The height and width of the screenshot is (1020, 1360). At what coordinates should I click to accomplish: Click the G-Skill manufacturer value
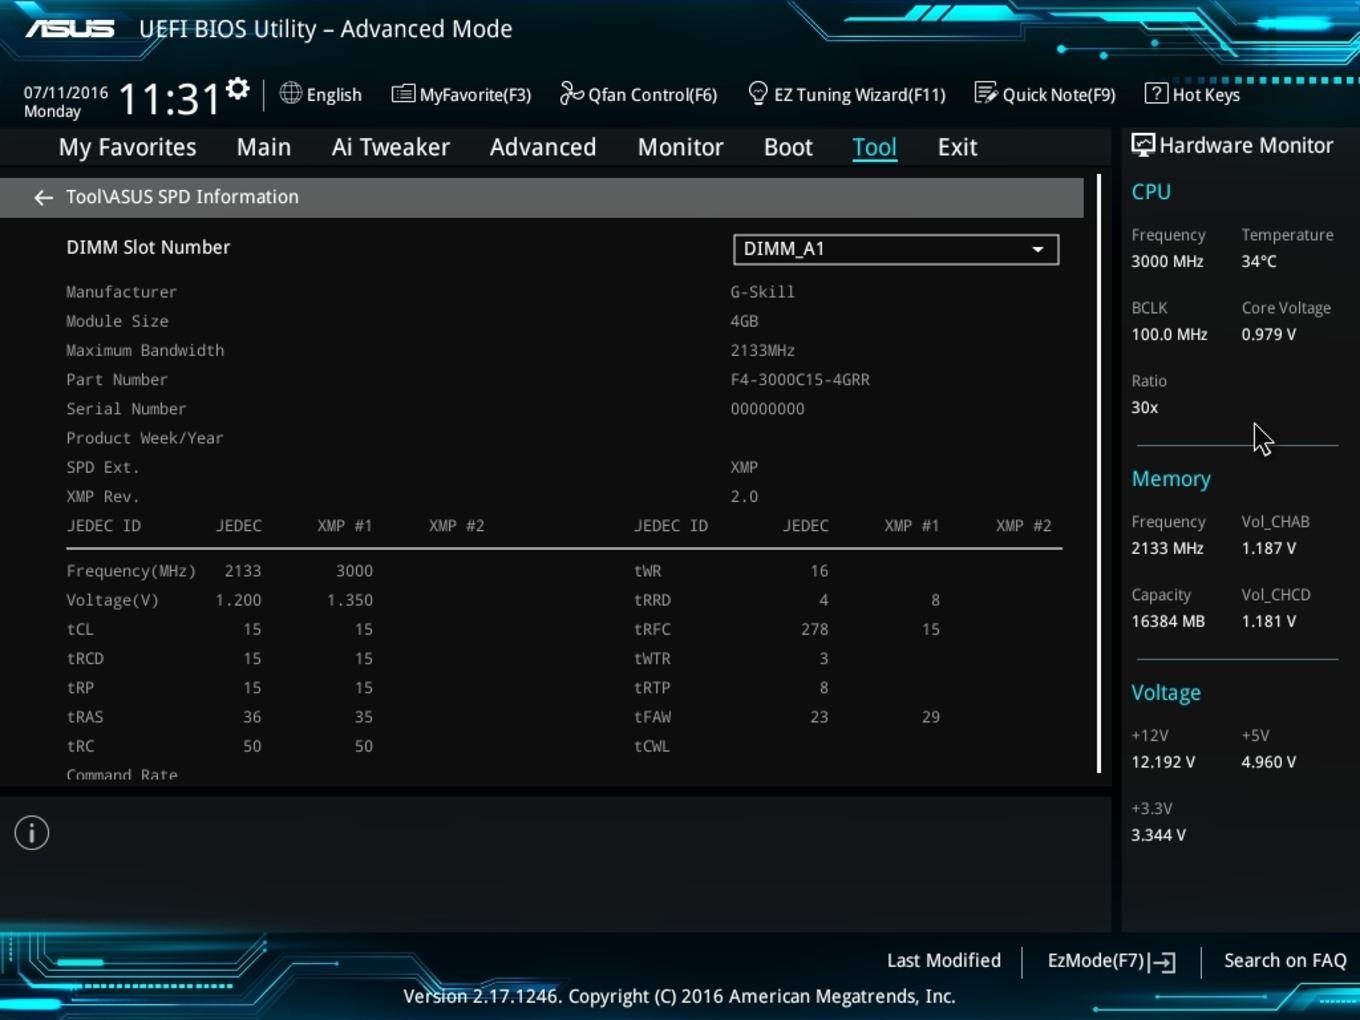[x=762, y=292]
